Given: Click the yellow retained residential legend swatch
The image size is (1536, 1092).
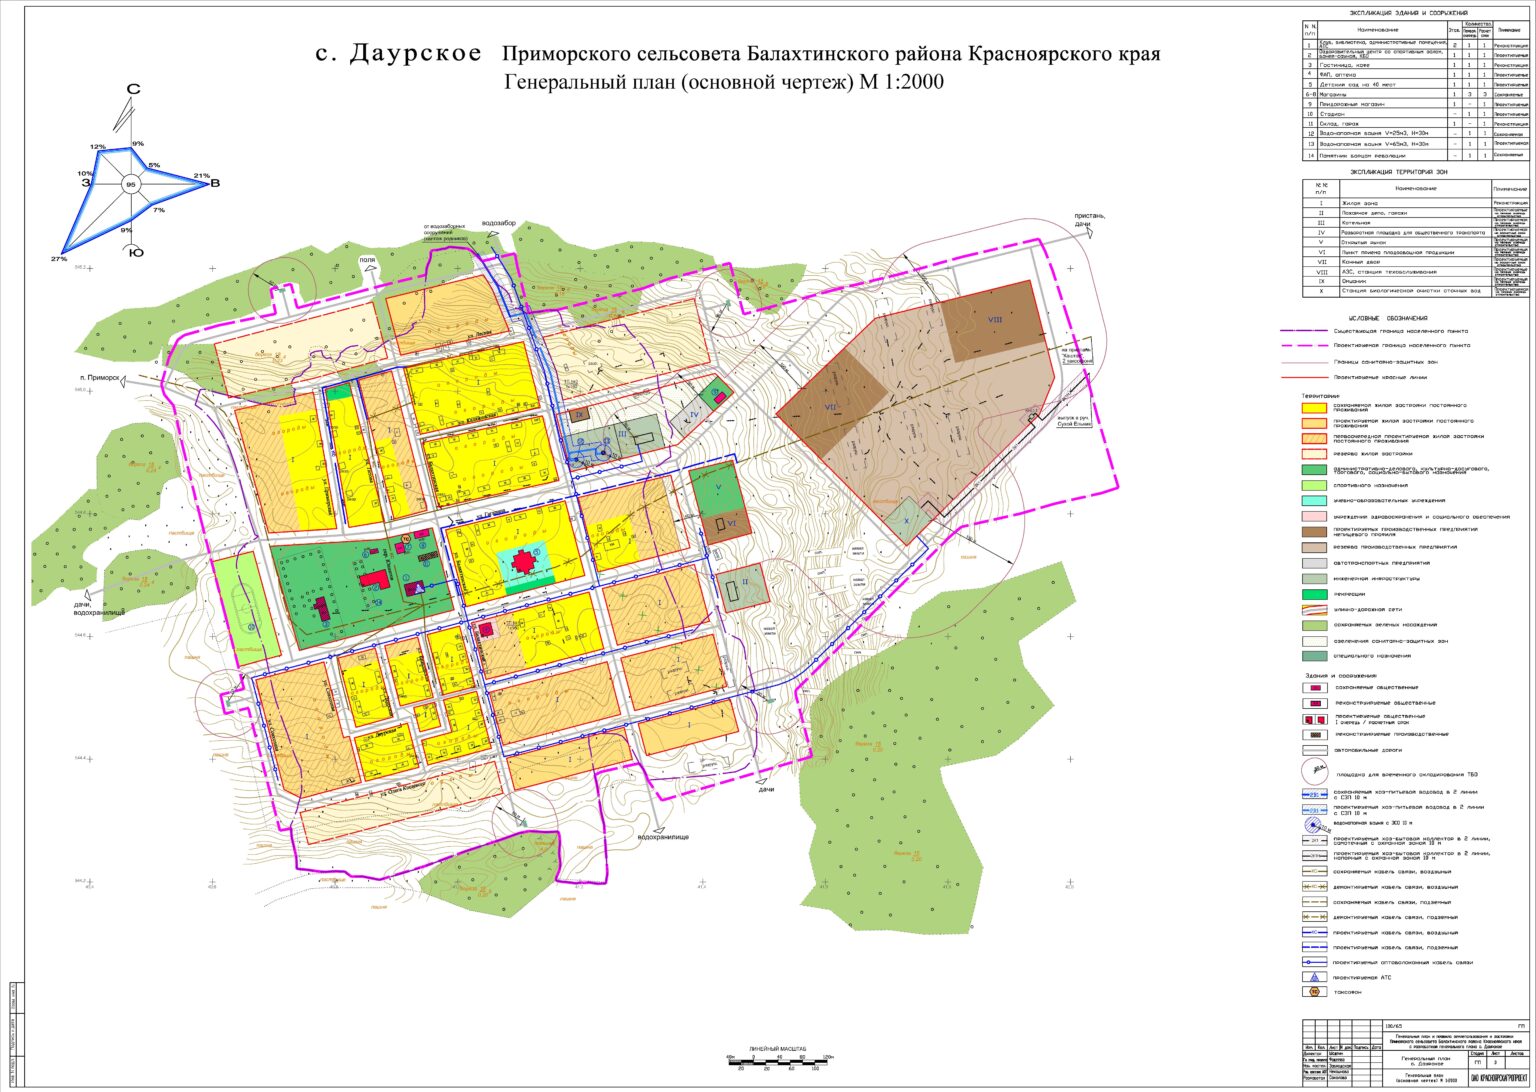Looking at the screenshot, I should click(1314, 408).
